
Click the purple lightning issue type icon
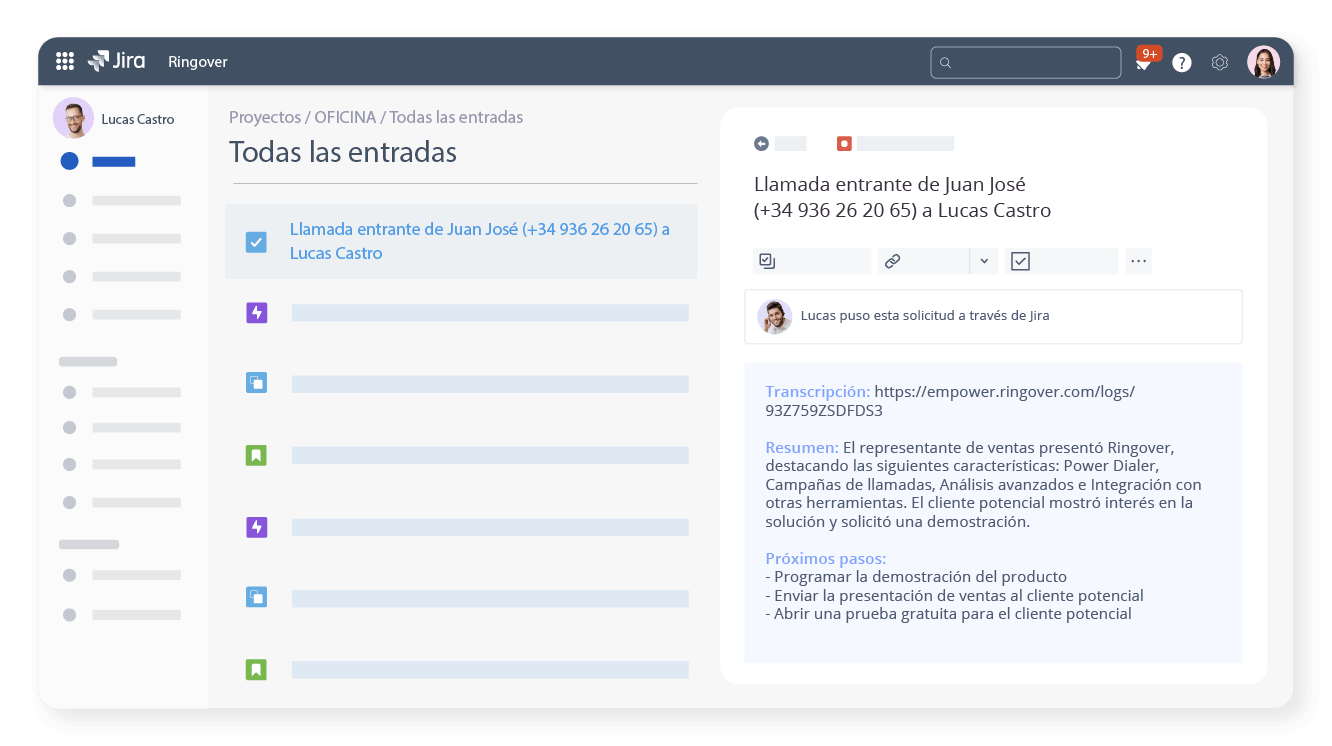[x=256, y=312]
